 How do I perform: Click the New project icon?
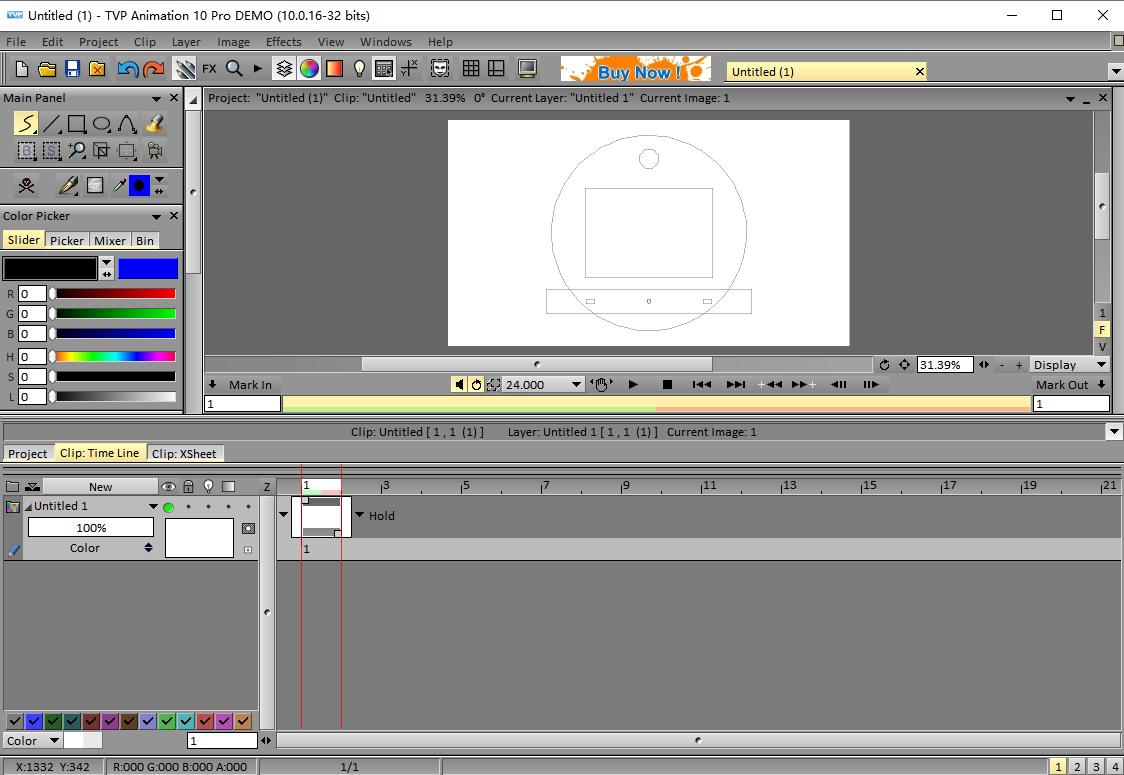[22, 69]
